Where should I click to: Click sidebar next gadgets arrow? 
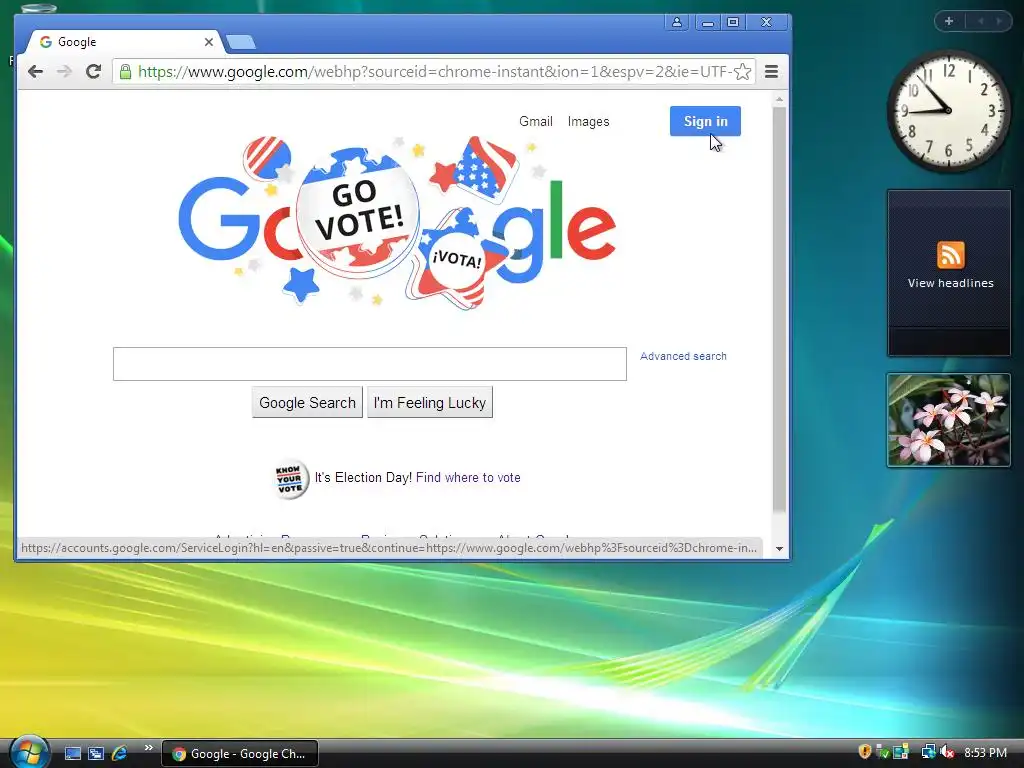999,21
